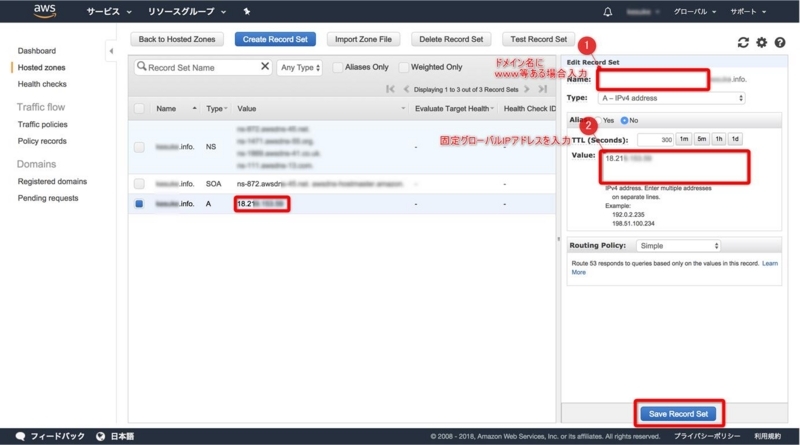The width and height of the screenshot is (800, 445).
Task: Open the グローバル region dropdown
Action: (x=694, y=11)
